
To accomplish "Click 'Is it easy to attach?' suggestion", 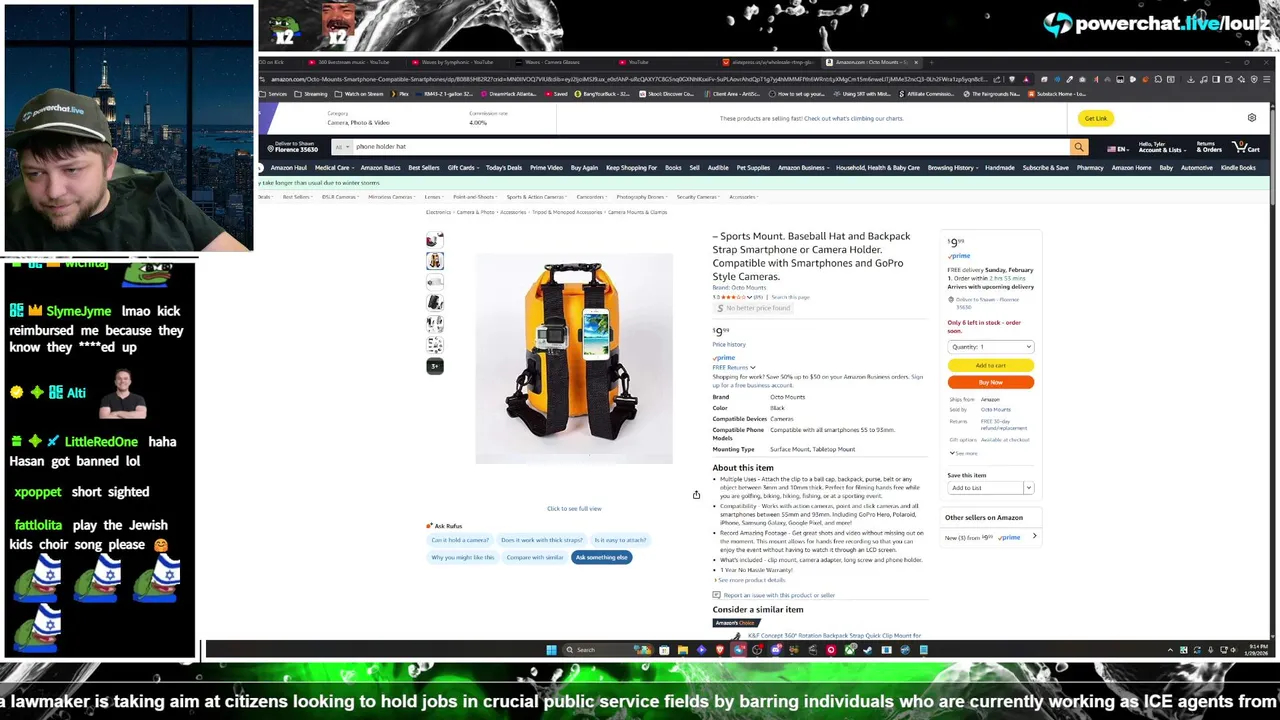I will point(620,540).
